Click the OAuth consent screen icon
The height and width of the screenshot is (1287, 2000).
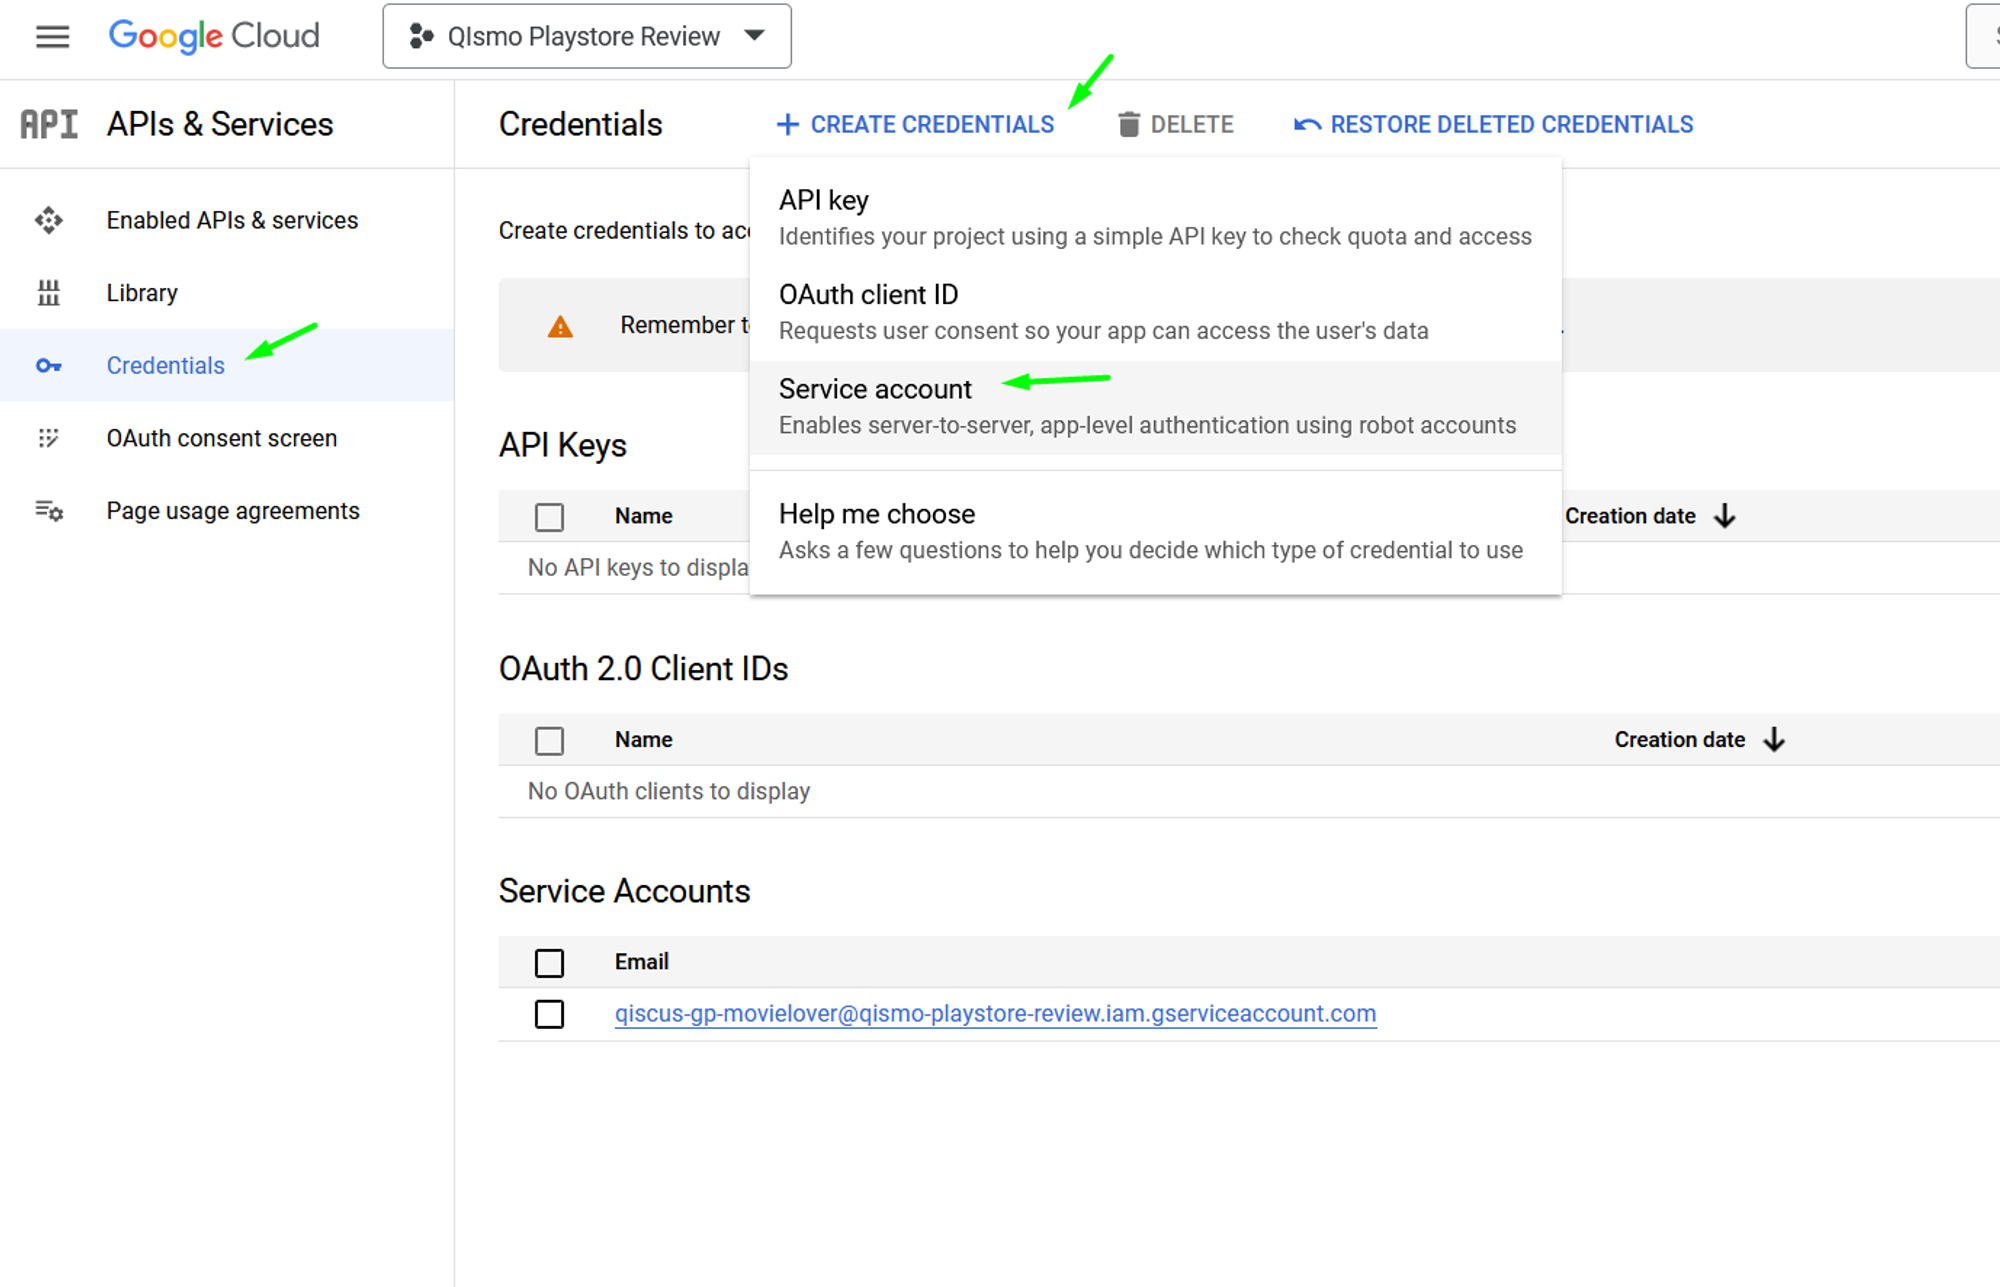click(49, 438)
